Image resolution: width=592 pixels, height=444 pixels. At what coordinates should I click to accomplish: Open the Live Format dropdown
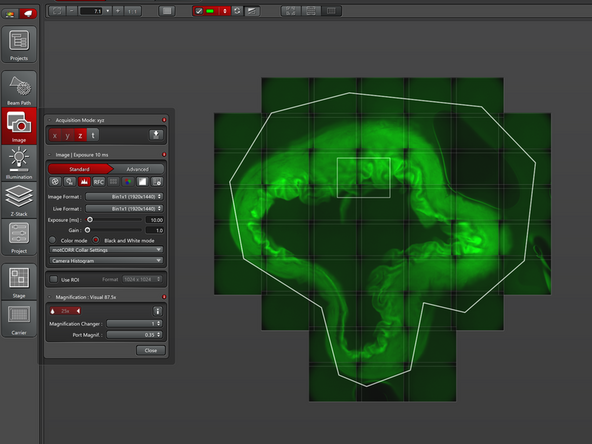pyautogui.click(x=124, y=208)
